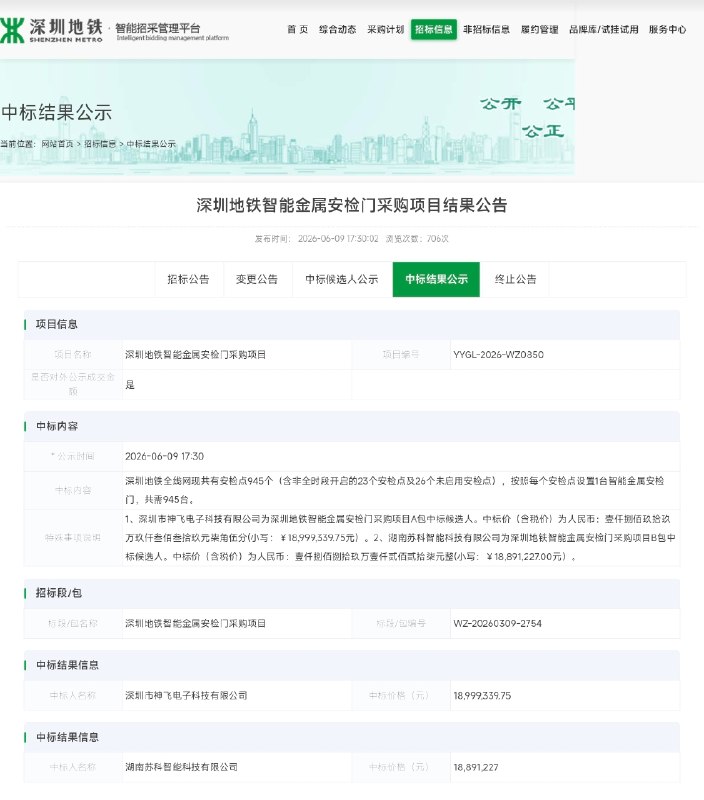Click the bid price 18,999,339.75

pos(482,695)
